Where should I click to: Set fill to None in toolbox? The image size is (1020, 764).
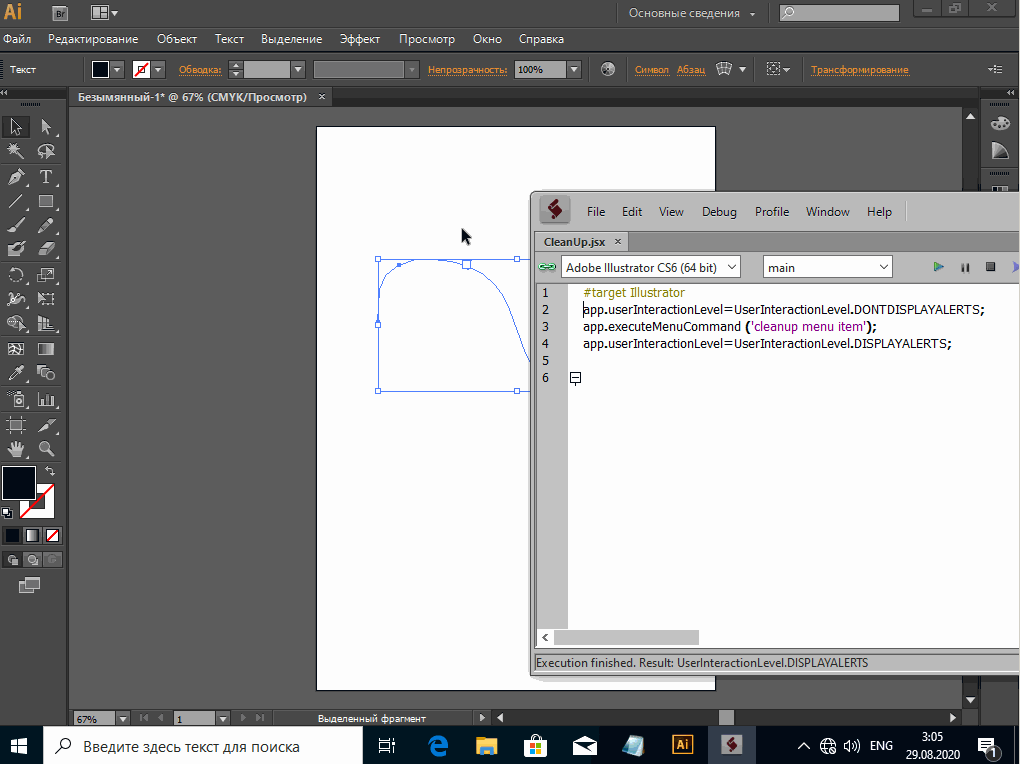[52, 535]
